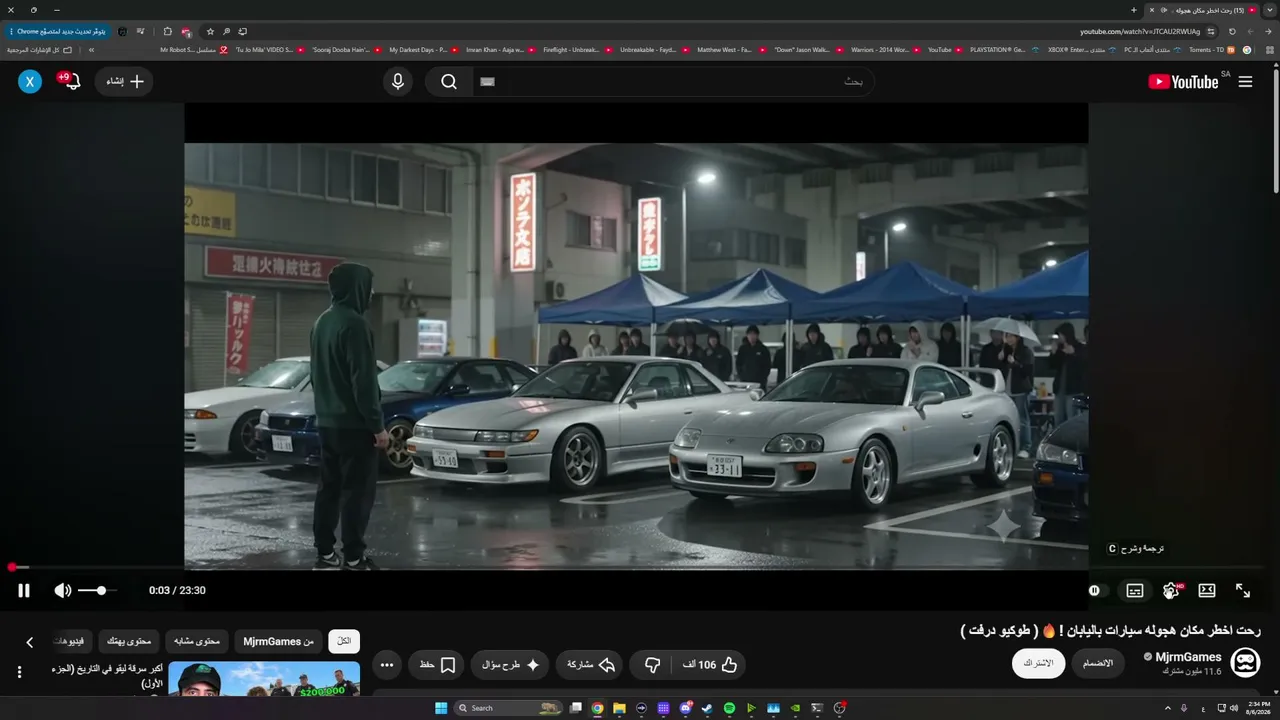Like the video (106 ألف)
This screenshot has width=1280, height=720.
click(x=711, y=665)
